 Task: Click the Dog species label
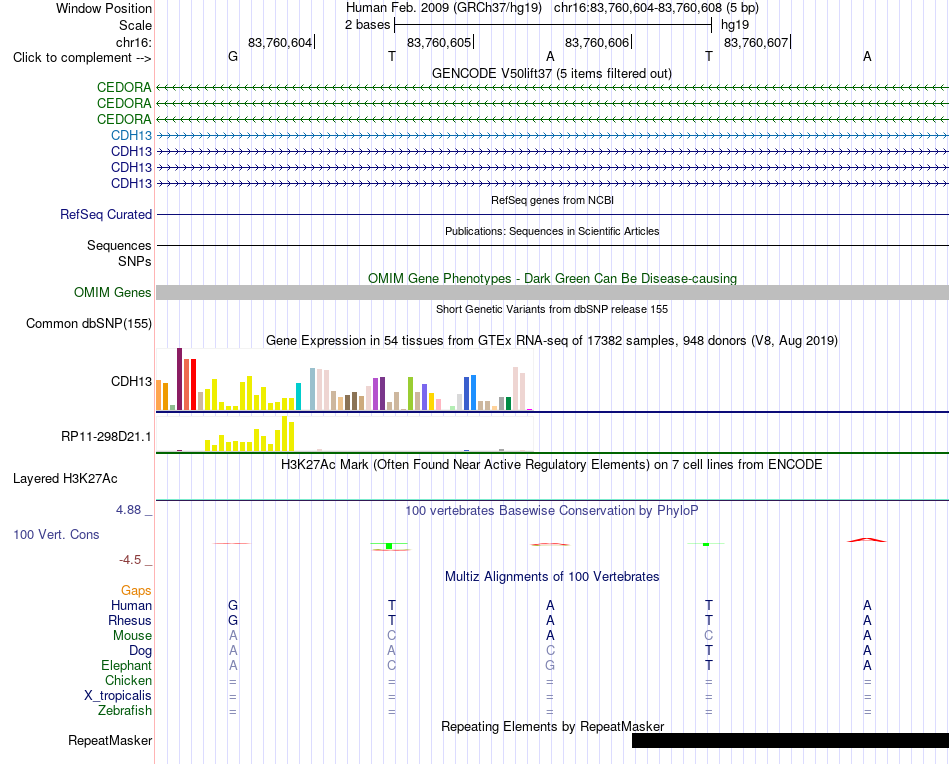pos(141,651)
